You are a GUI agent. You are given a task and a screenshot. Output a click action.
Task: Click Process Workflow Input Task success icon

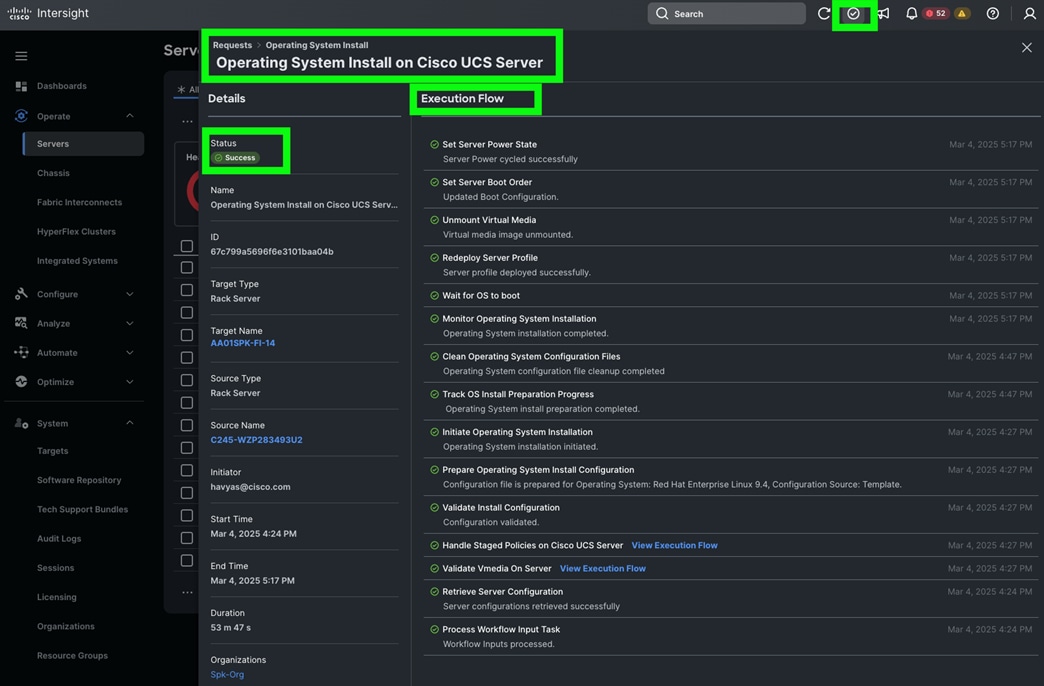coord(434,629)
